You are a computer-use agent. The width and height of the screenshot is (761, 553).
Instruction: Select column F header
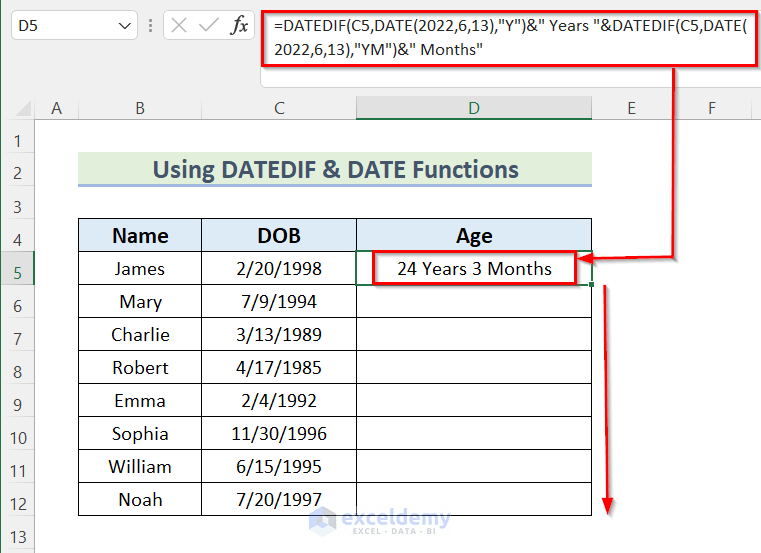pos(711,108)
